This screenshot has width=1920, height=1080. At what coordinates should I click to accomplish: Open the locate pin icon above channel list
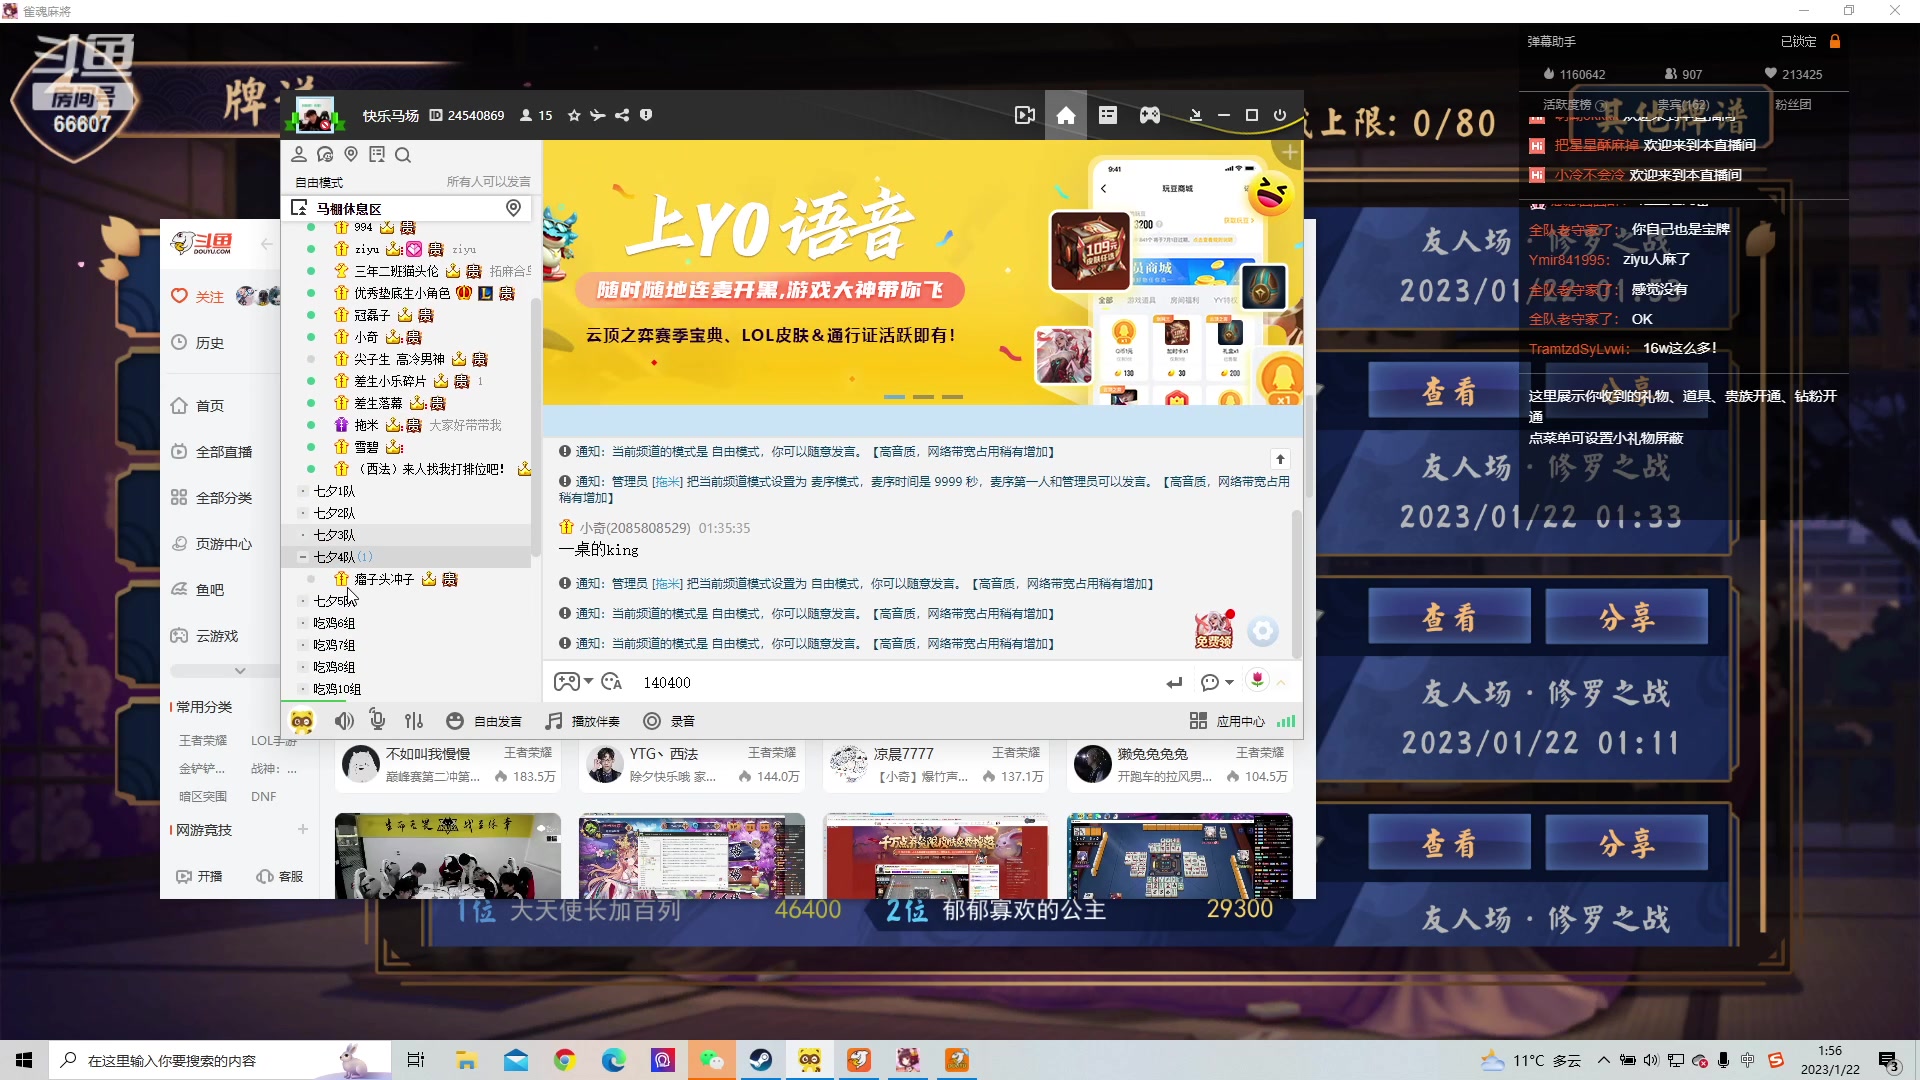click(351, 154)
